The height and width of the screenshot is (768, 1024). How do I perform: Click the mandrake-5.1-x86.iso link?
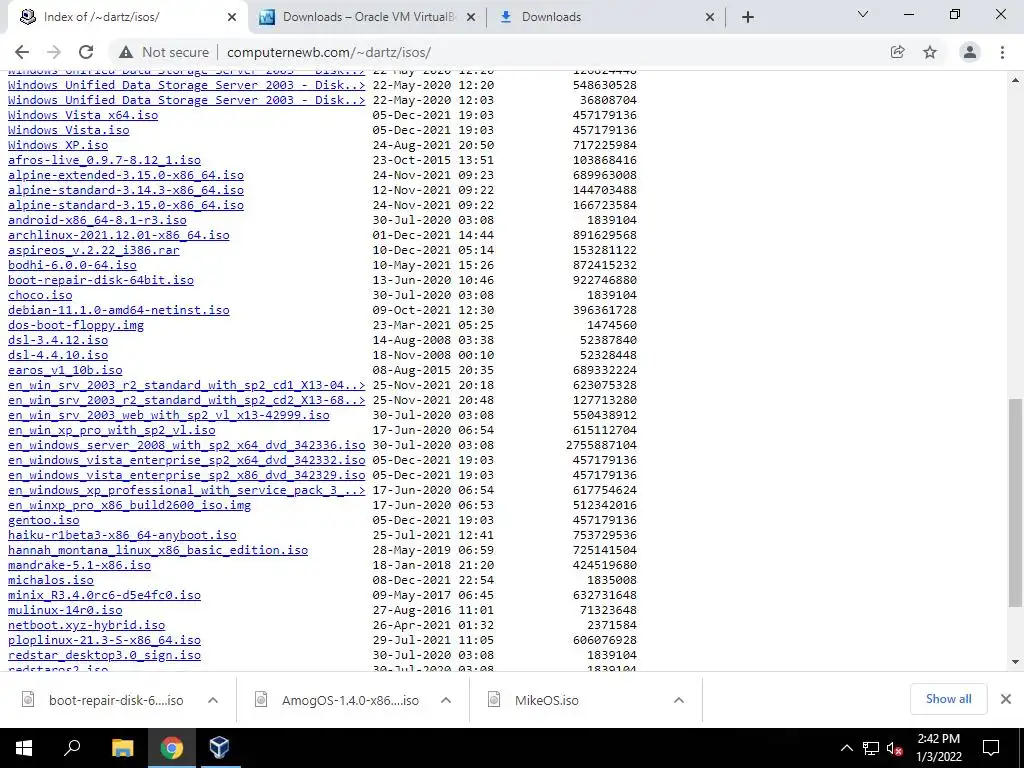tap(79, 565)
